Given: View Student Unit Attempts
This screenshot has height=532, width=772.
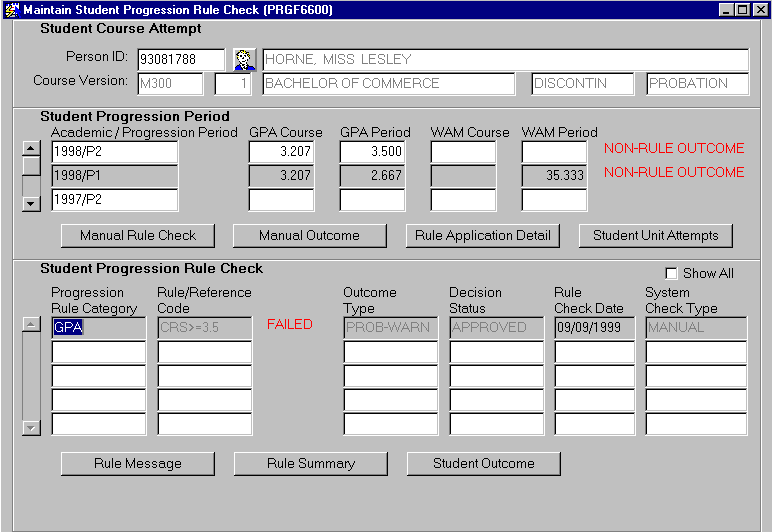Looking at the screenshot, I should coord(656,236).
